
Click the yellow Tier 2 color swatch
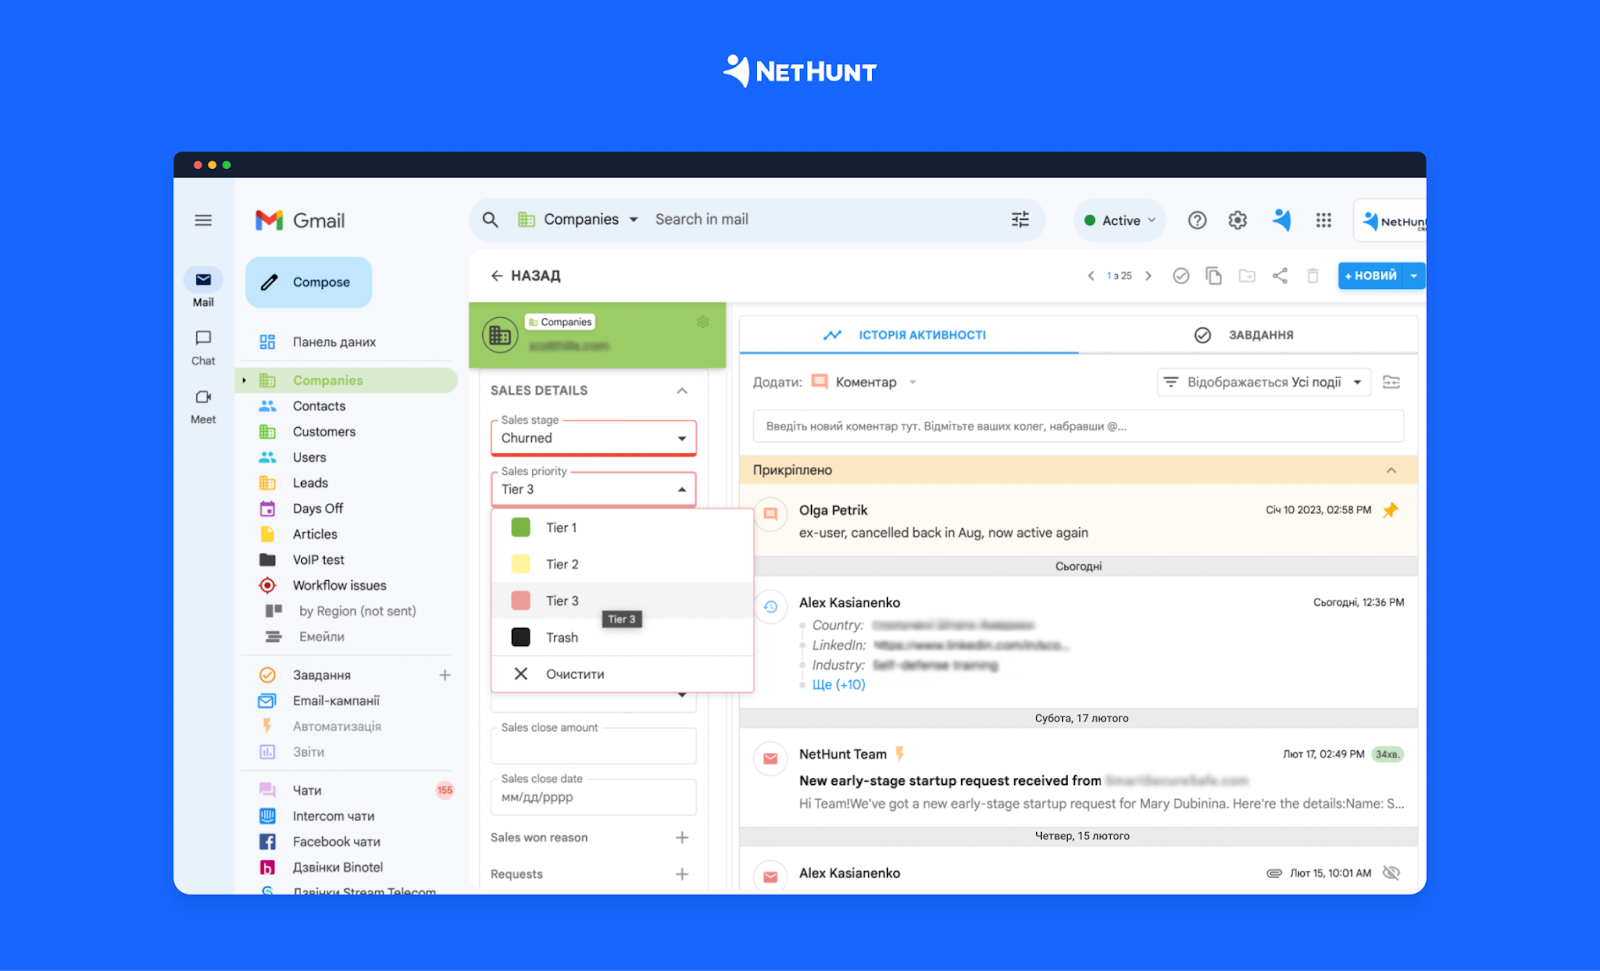521,564
